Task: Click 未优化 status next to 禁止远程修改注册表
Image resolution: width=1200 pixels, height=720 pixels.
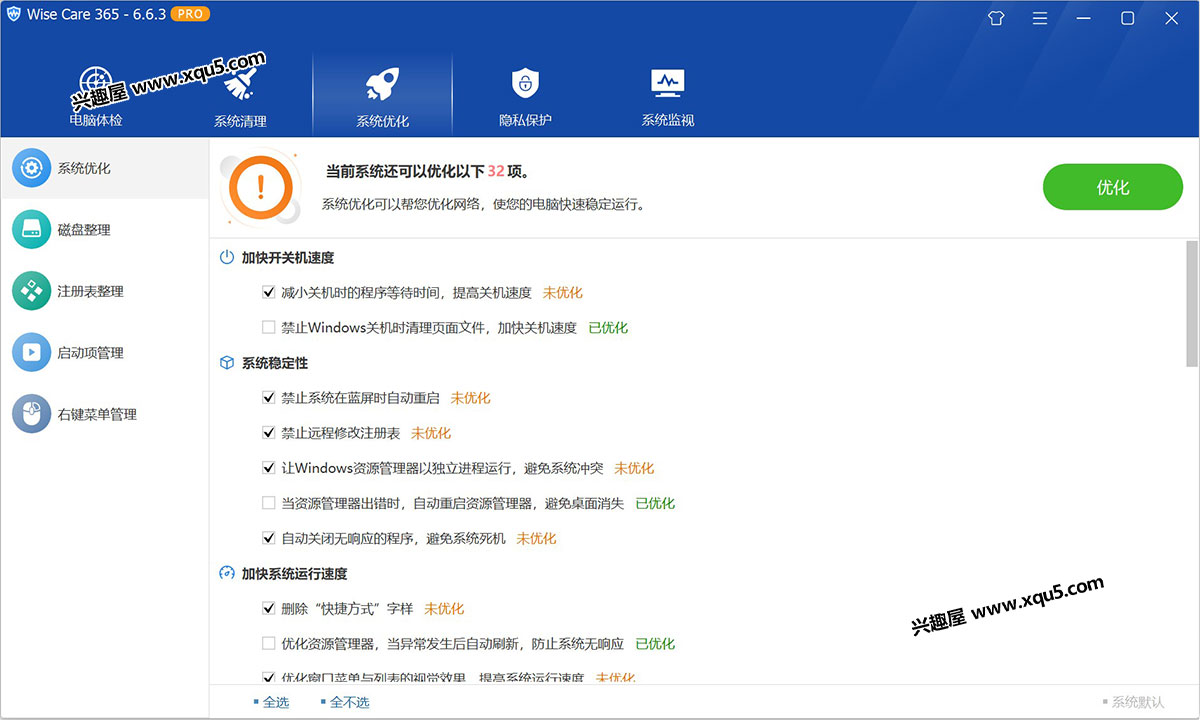Action: (x=431, y=433)
